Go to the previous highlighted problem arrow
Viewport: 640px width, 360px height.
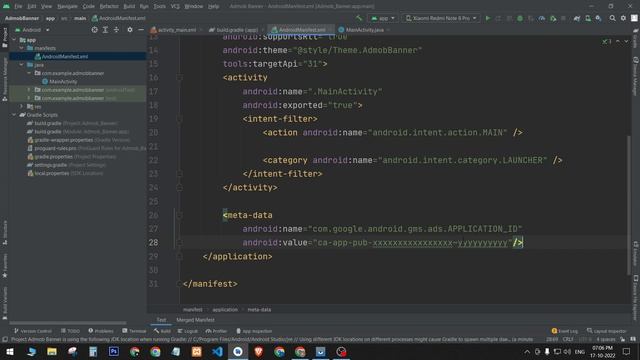tap(618, 41)
